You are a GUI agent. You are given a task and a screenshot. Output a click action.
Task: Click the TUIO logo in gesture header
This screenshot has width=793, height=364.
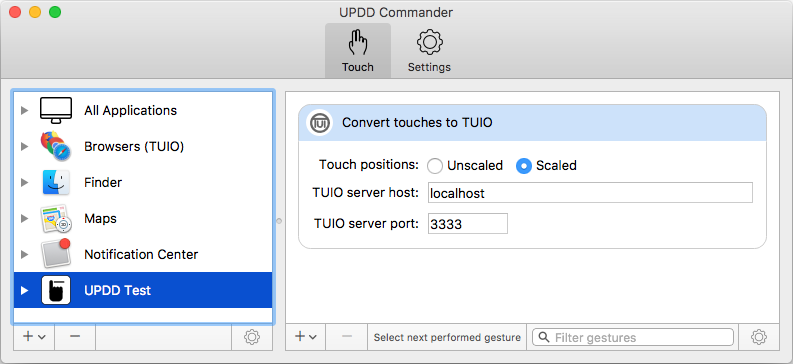(x=320, y=122)
